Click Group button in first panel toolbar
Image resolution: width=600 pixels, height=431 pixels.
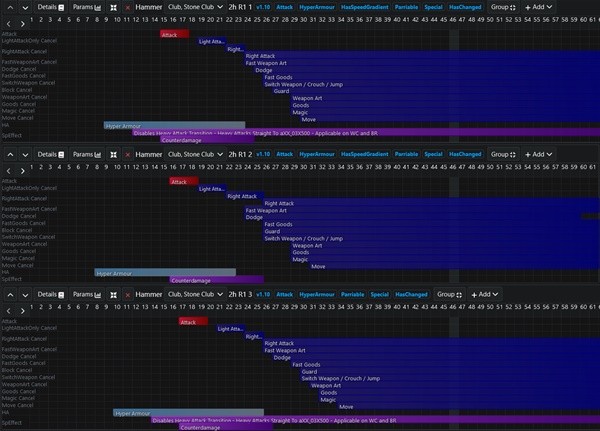pos(503,7)
